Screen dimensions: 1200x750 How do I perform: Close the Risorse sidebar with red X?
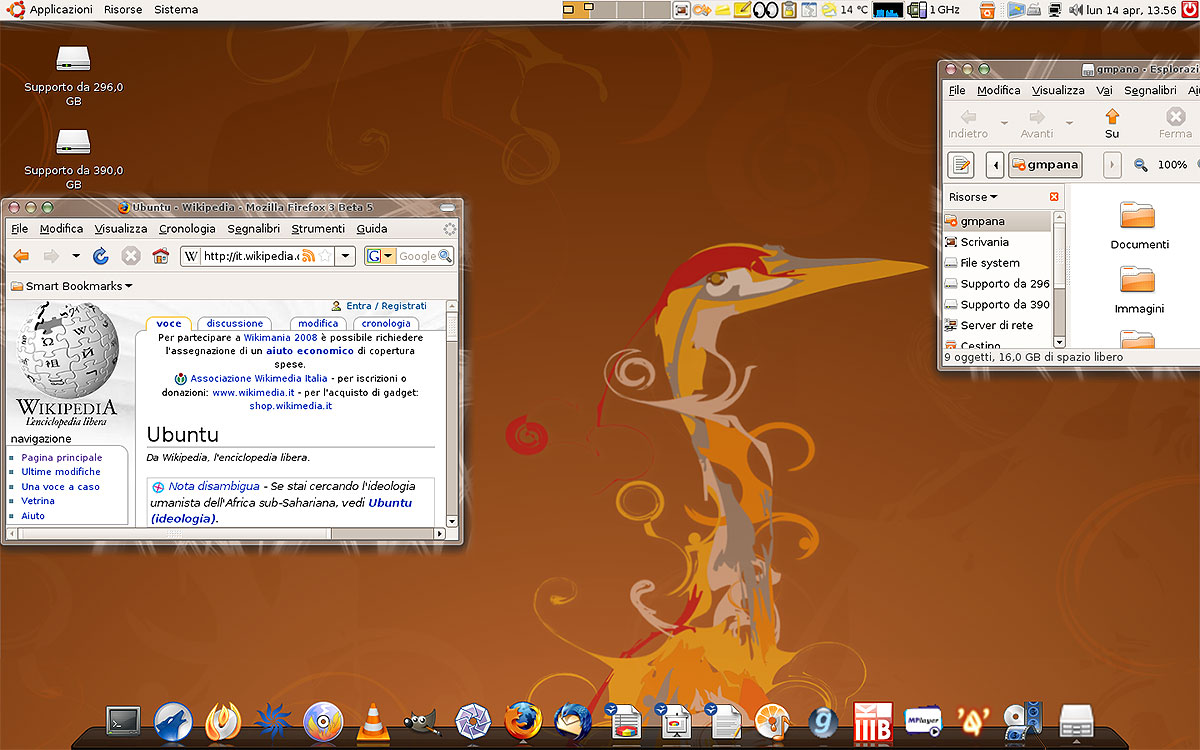point(1054,197)
